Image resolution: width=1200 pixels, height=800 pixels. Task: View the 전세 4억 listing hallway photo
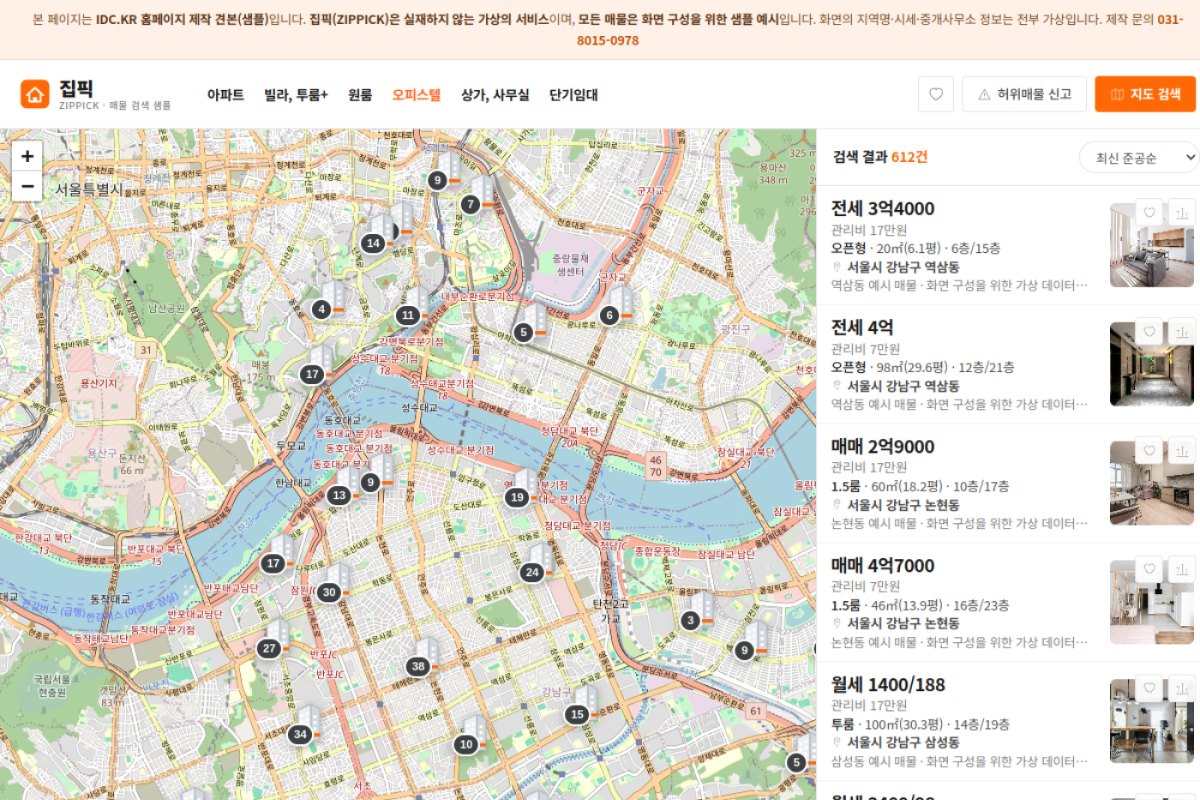pos(1152,364)
